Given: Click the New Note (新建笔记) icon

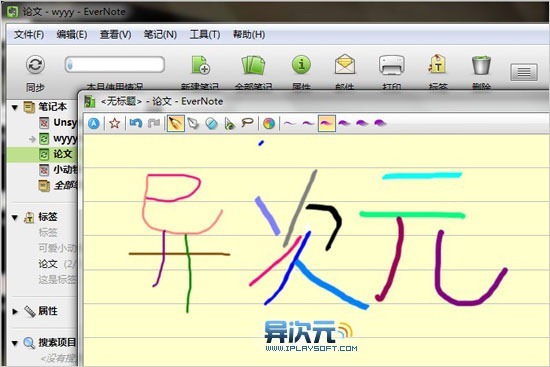Looking at the screenshot, I should (x=201, y=65).
